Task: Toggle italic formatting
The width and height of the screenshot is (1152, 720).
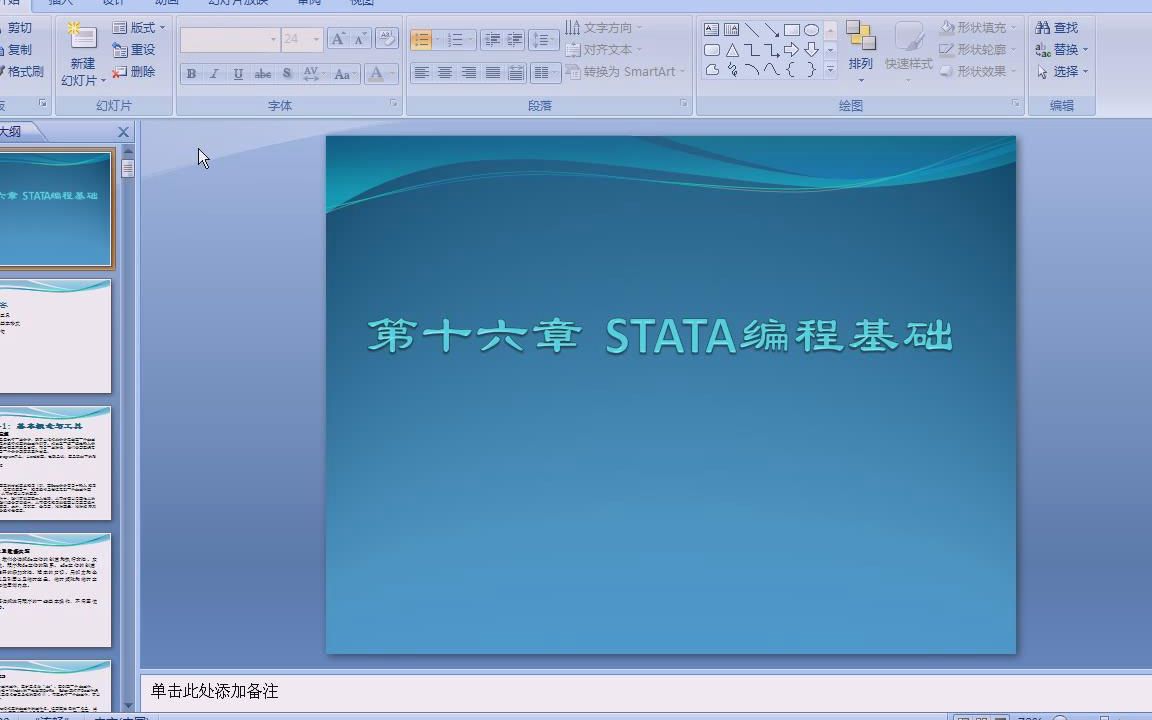Action: [x=213, y=73]
